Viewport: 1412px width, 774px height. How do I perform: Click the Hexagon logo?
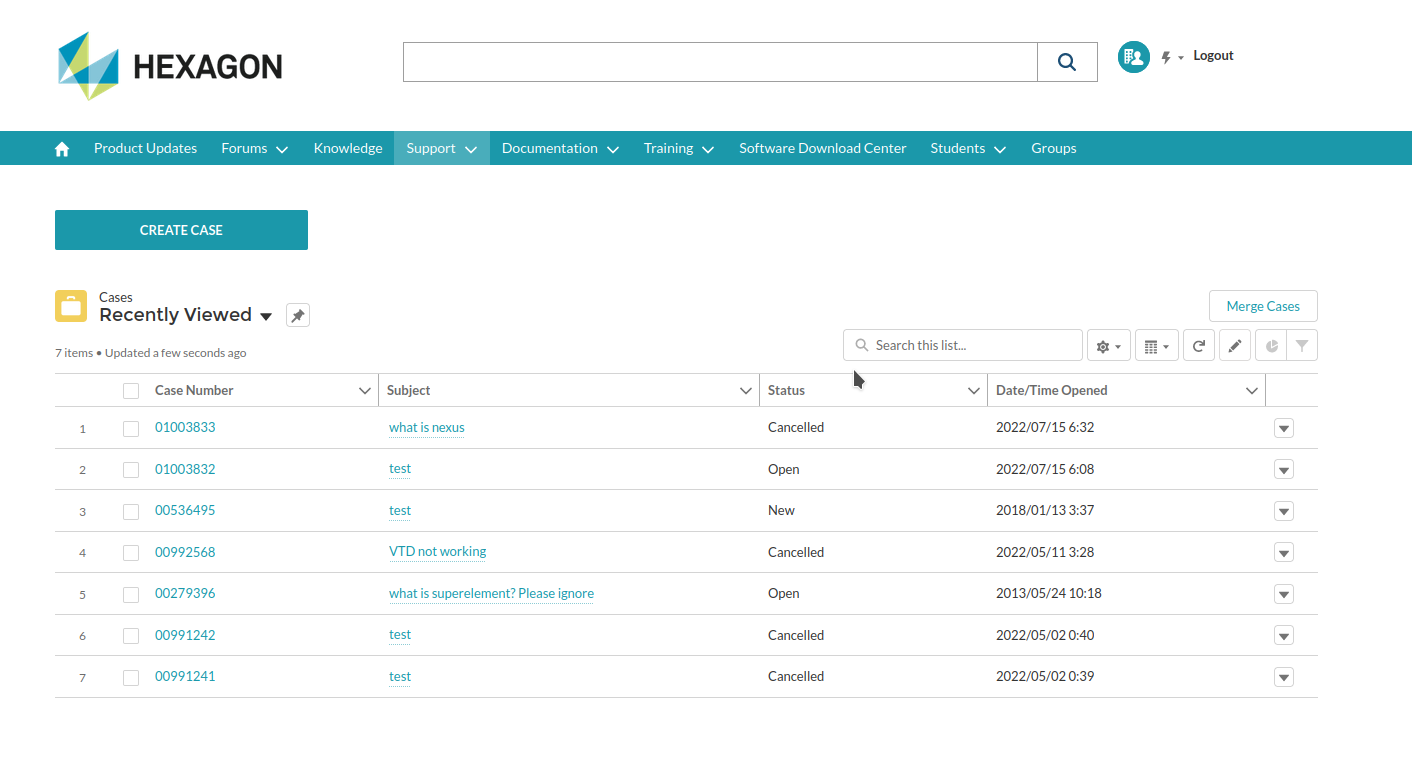(170, 66)
